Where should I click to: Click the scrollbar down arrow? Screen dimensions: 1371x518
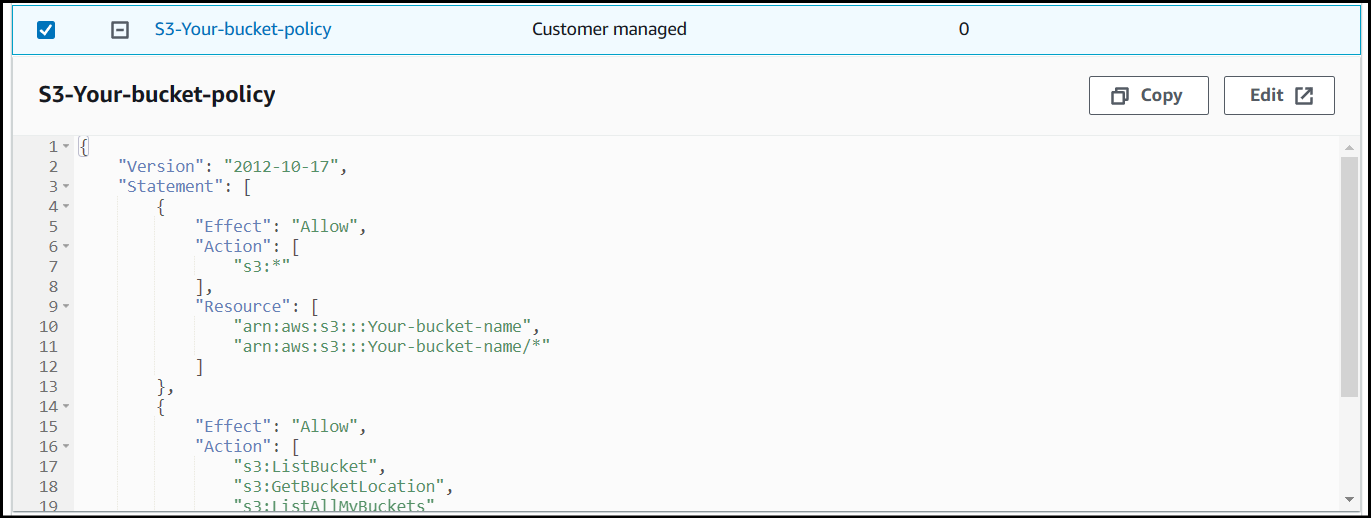coord(1349,498)
